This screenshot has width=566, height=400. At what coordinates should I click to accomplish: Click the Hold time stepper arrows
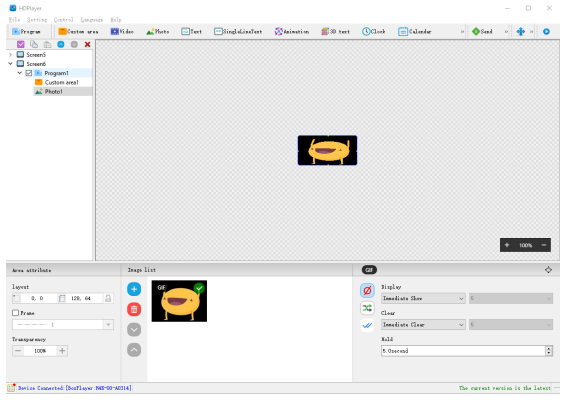pos(549,351)
